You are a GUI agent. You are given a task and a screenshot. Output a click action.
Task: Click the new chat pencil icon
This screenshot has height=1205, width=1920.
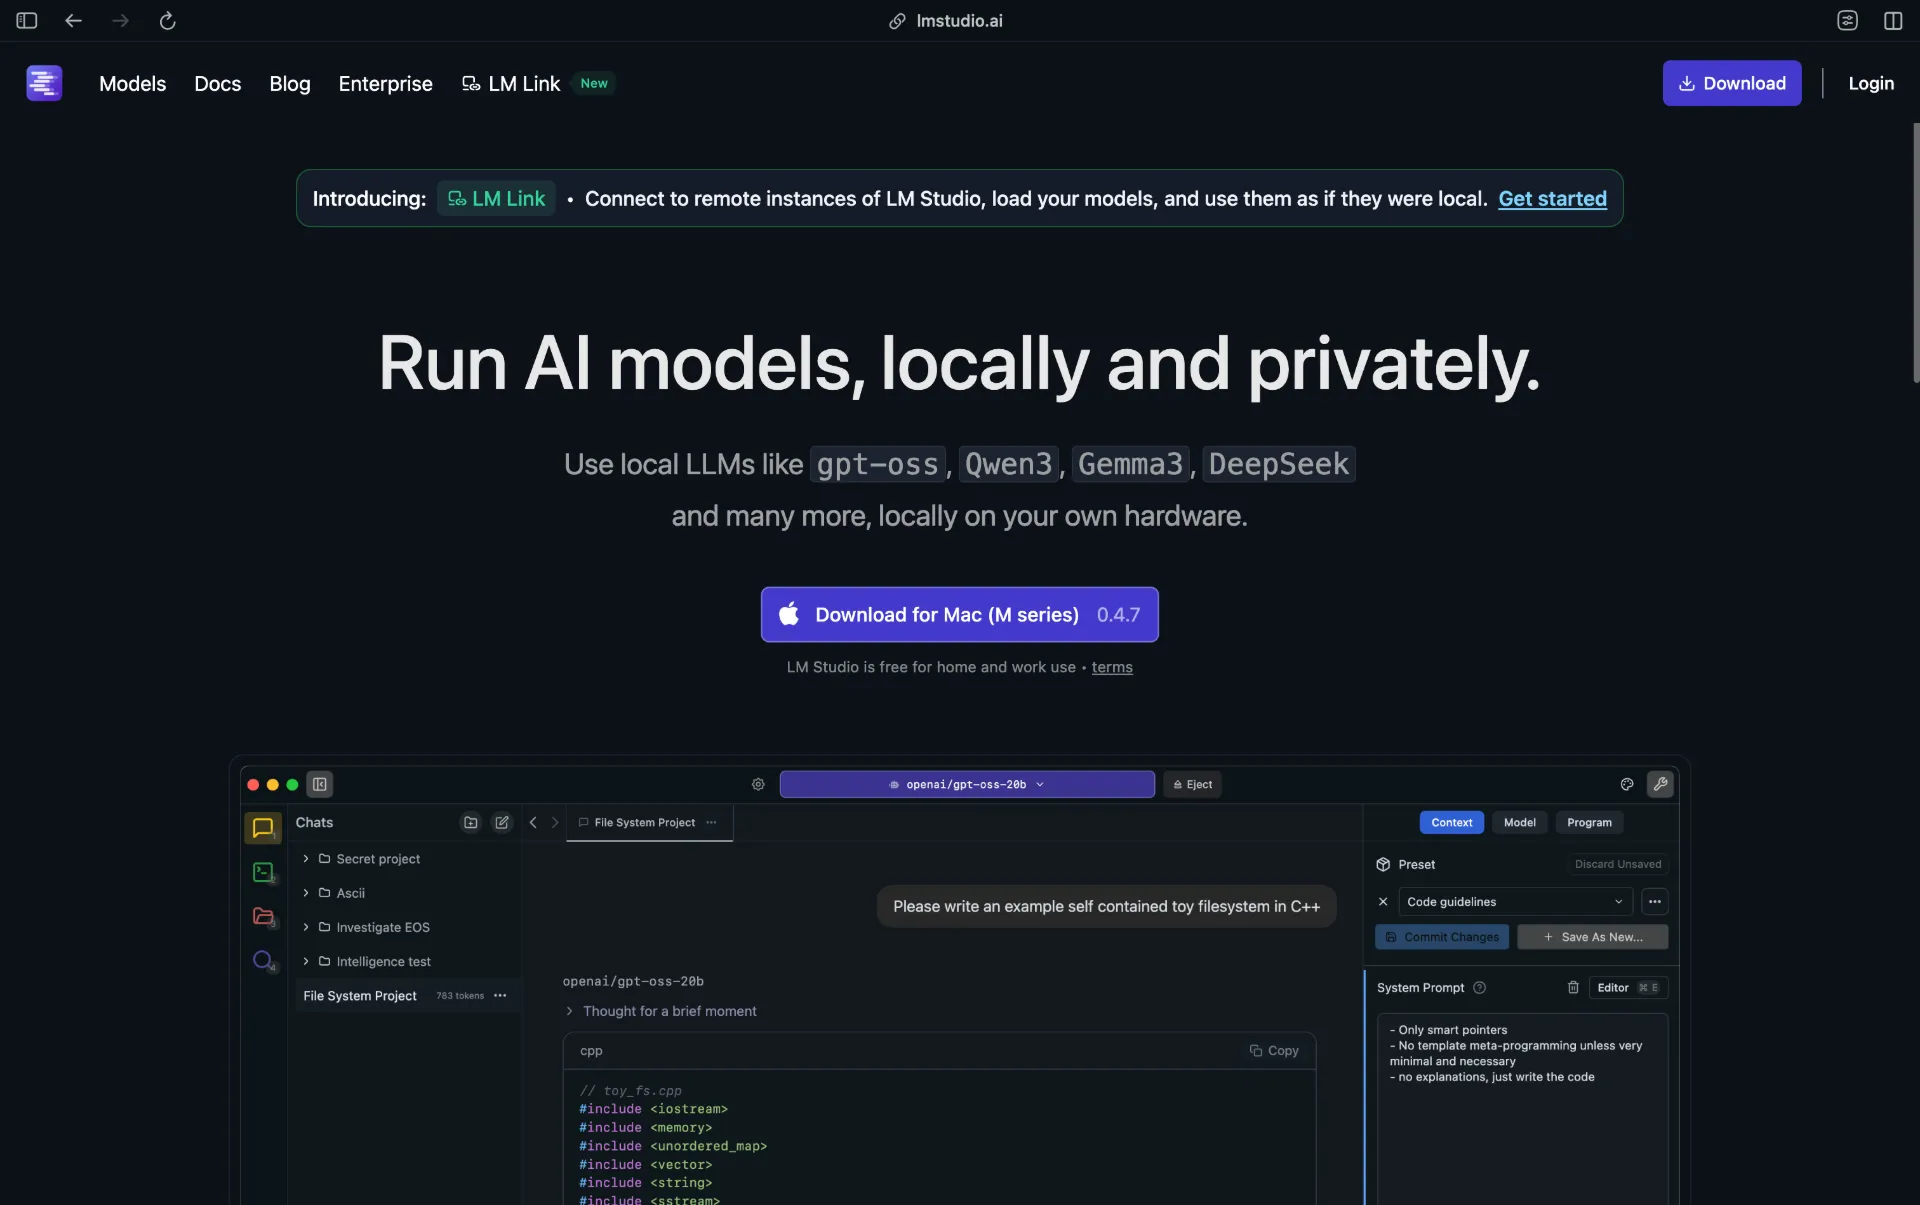(x=502, y=822)
